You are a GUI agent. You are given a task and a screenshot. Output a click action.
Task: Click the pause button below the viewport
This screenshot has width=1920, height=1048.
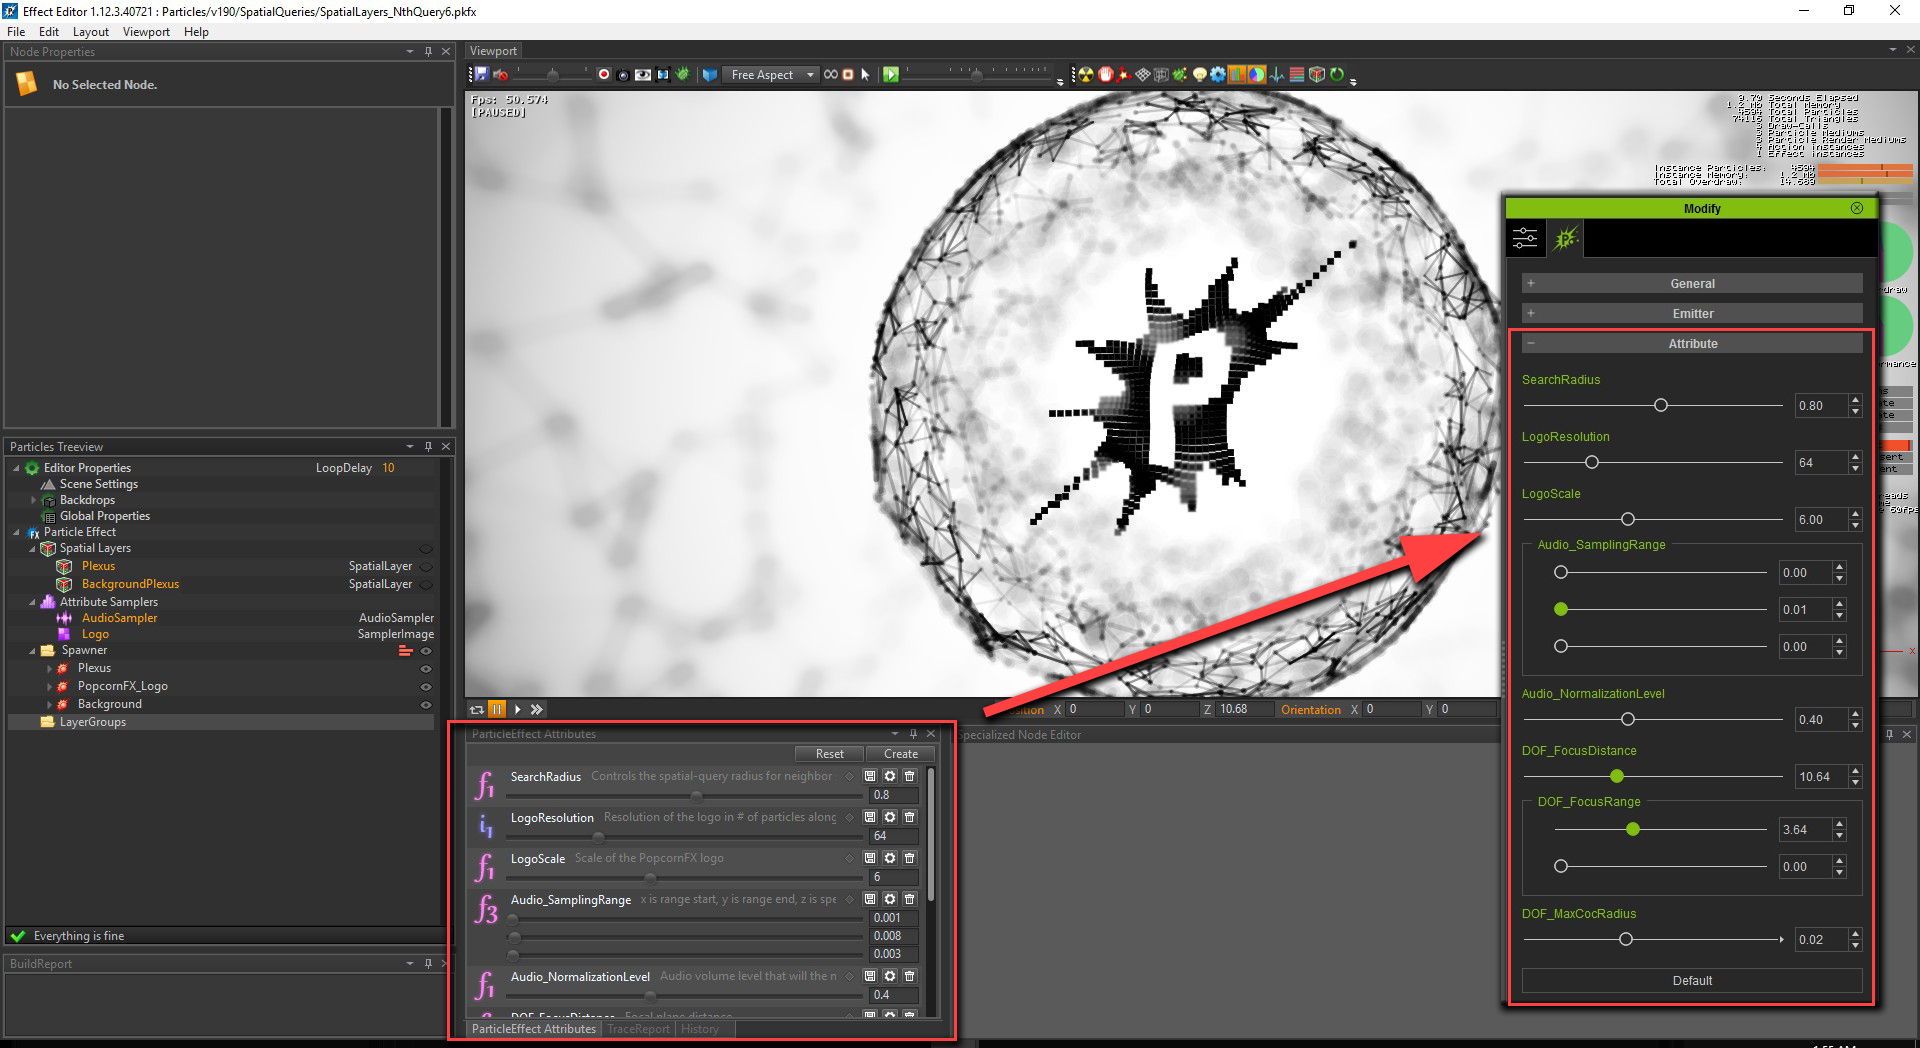pos(497,709)
